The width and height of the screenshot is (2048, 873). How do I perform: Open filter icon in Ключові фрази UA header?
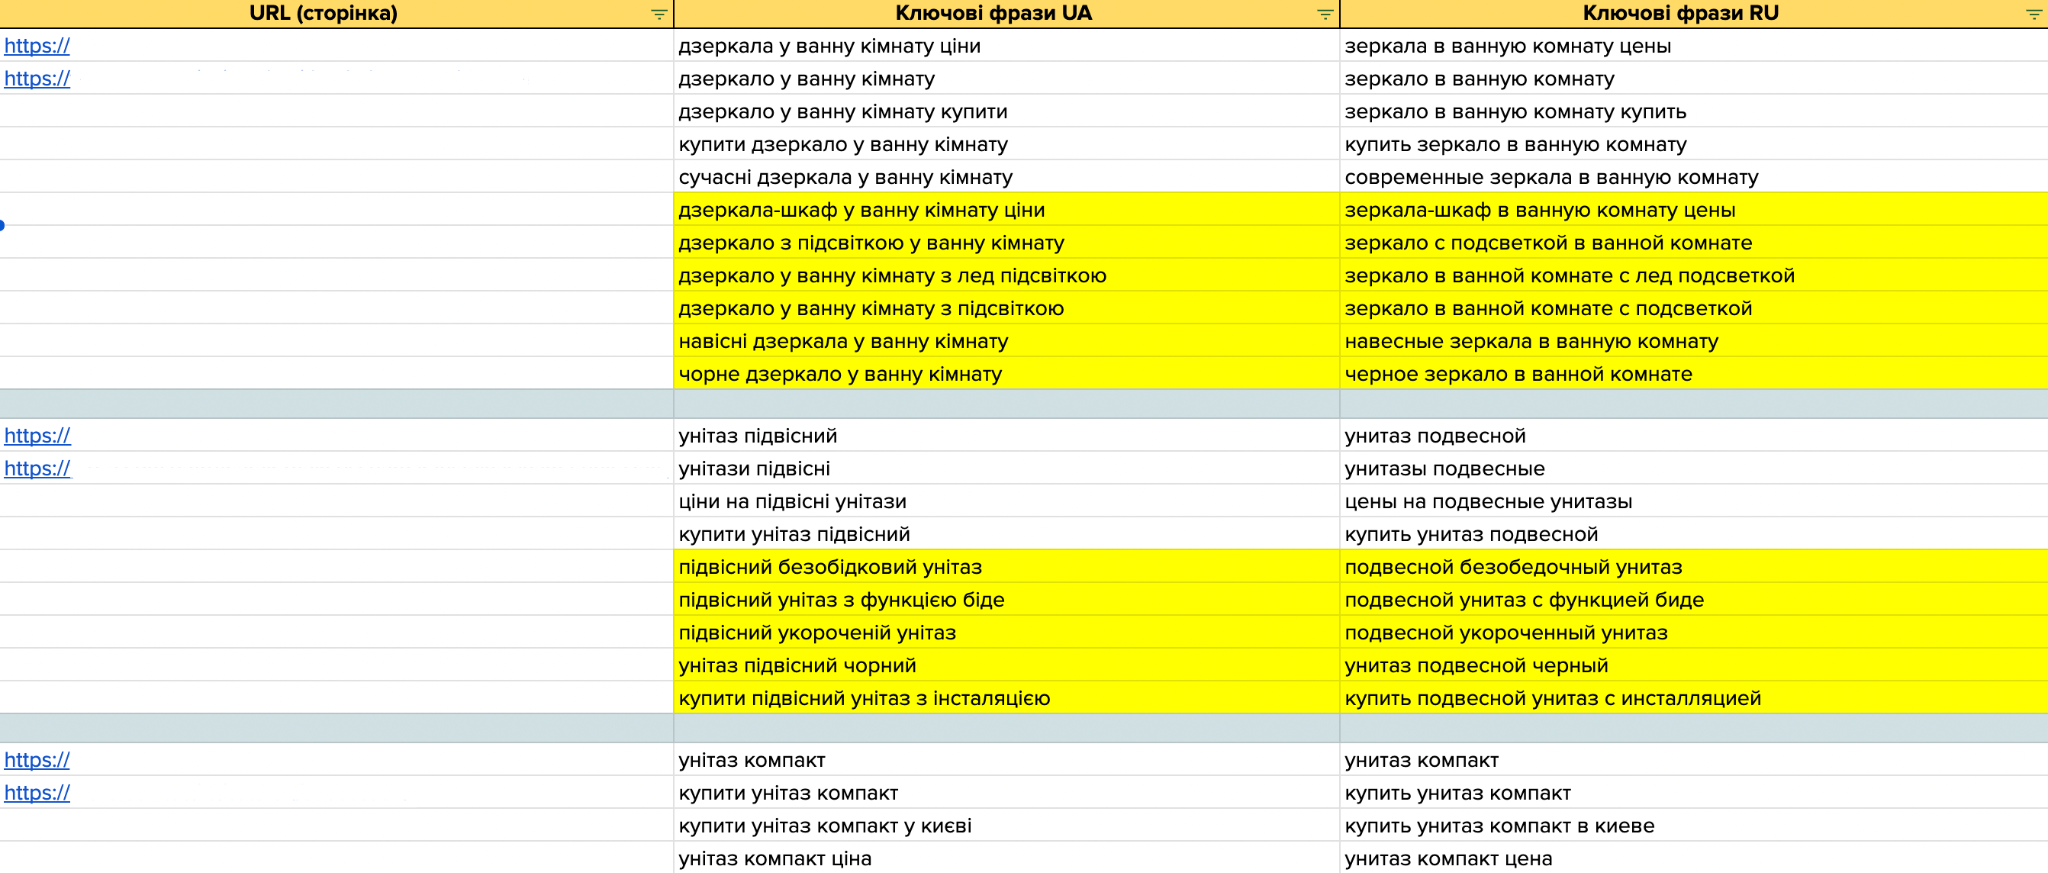coord(1325,14)
